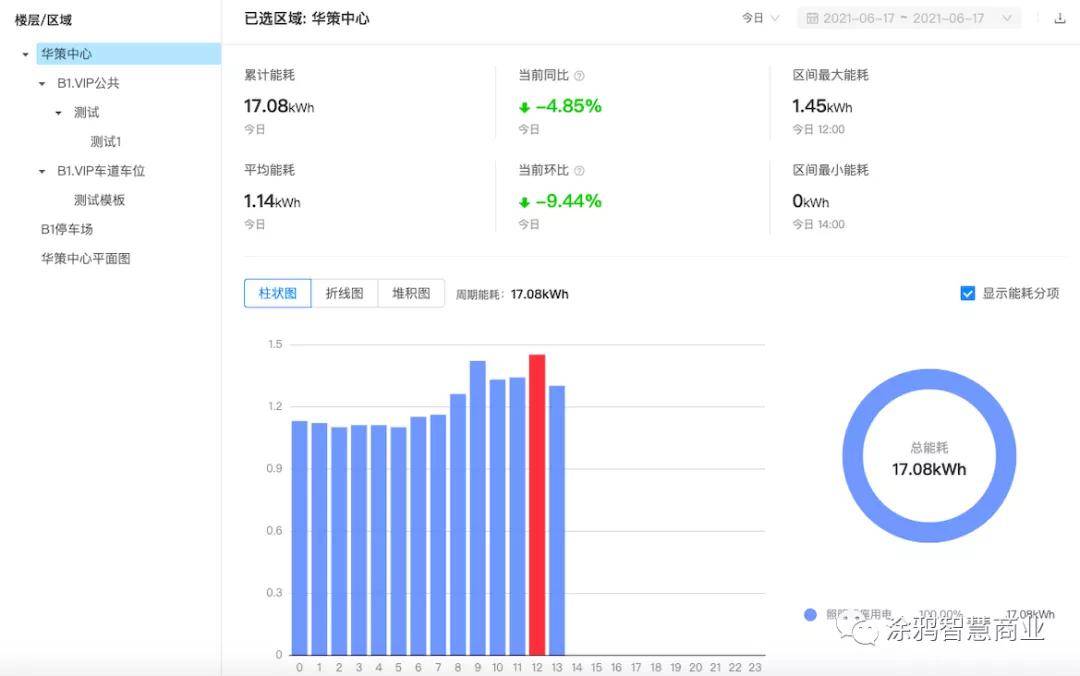The height and width of the screenshot is (676, 1080).
Task: Click the 17.08kWh cumulative energy value
Action: coord(279,106)
